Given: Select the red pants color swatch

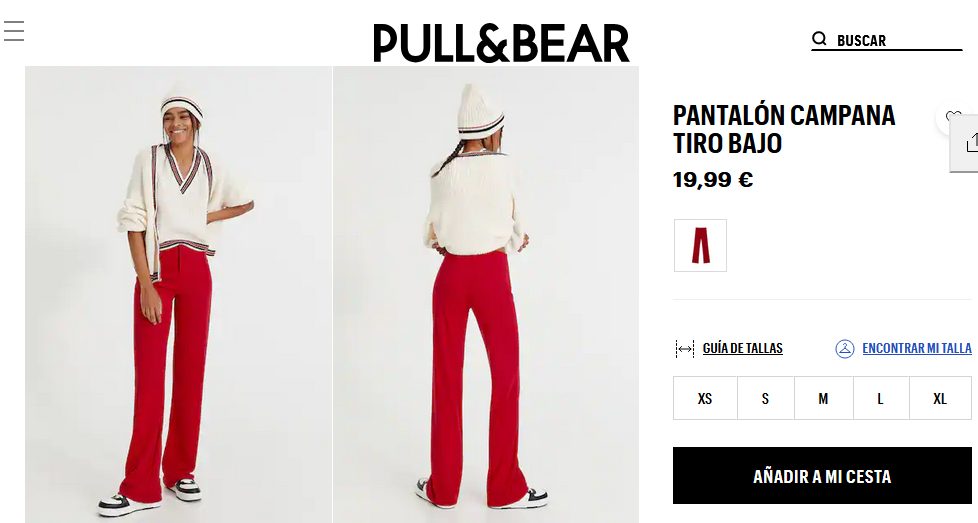Looking at the screenshot, I should (700, 246).
